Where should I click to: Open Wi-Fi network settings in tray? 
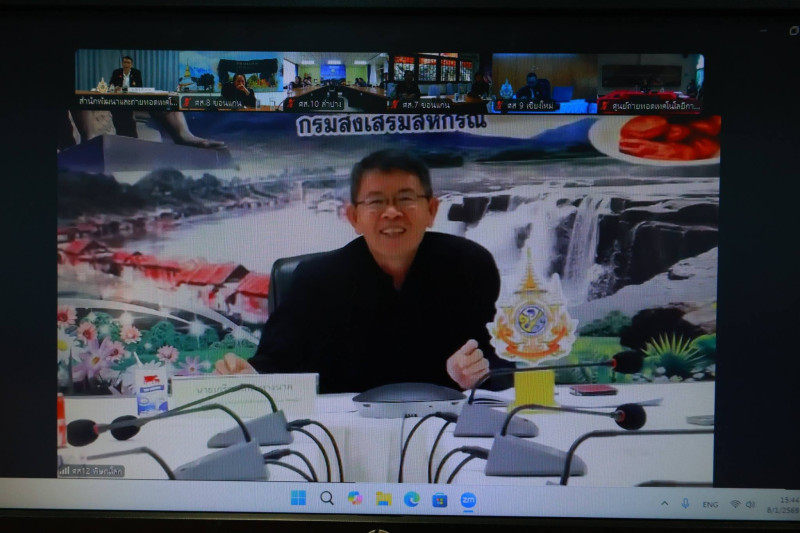(735, 504)
